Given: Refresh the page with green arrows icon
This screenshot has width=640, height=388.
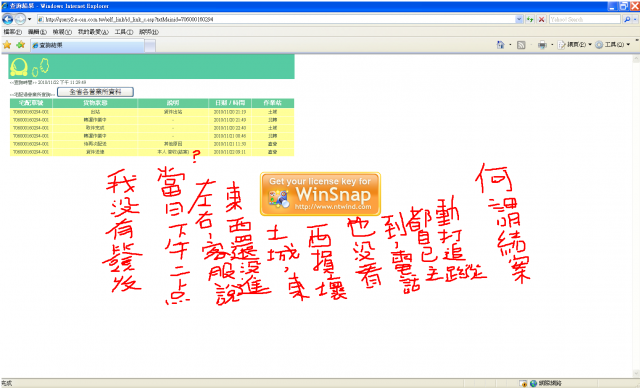Looking at the screenshot, I should tap(530, 19).
